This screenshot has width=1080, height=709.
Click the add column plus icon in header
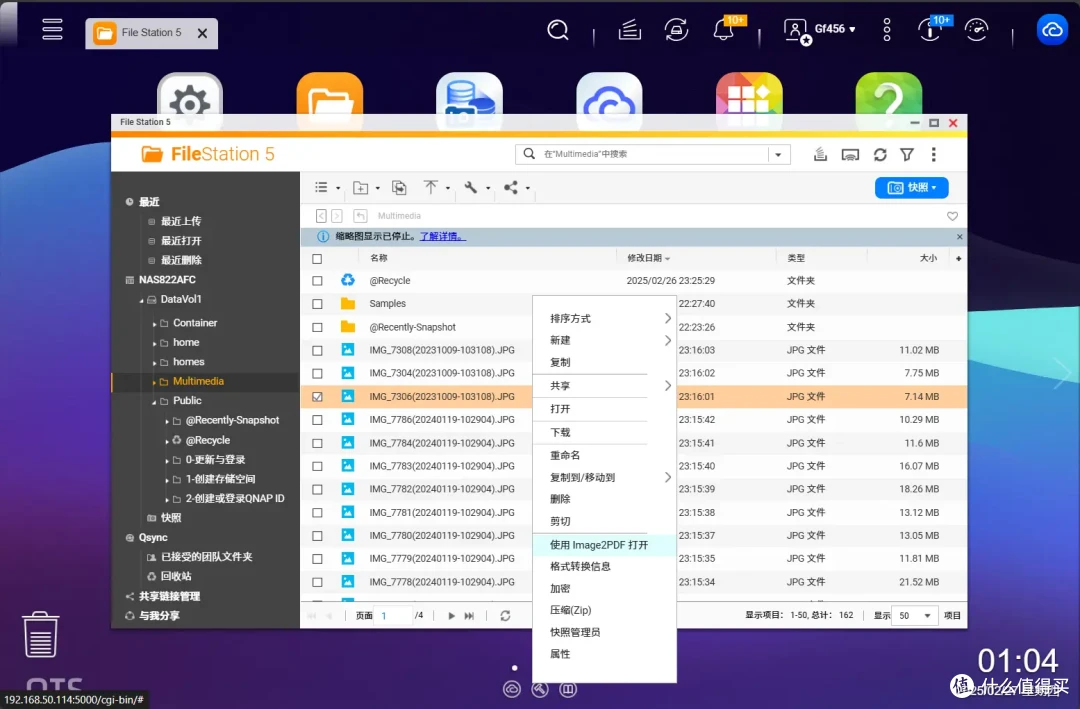coord(958,258)
